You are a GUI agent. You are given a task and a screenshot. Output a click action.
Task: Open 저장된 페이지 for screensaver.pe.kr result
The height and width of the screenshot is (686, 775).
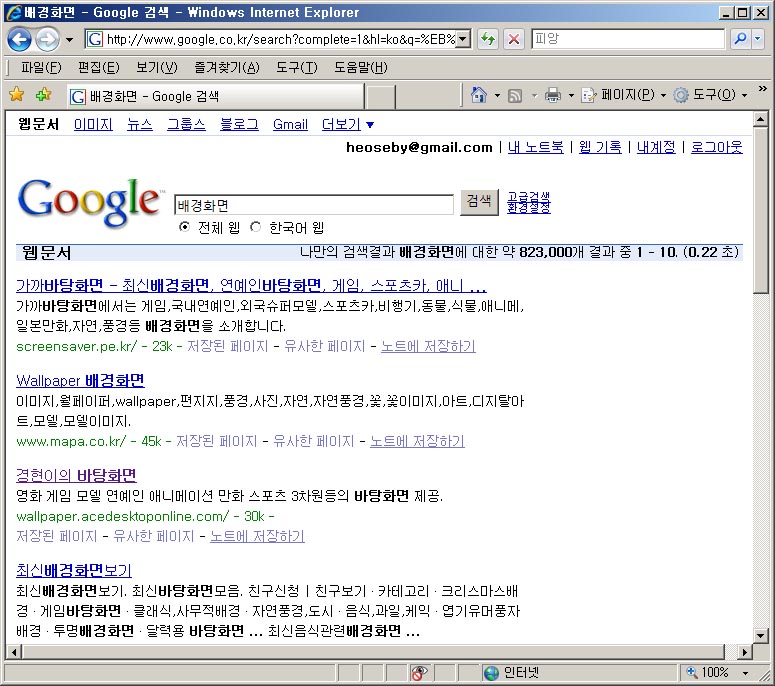pyautogui.click(x=227, y=346)
